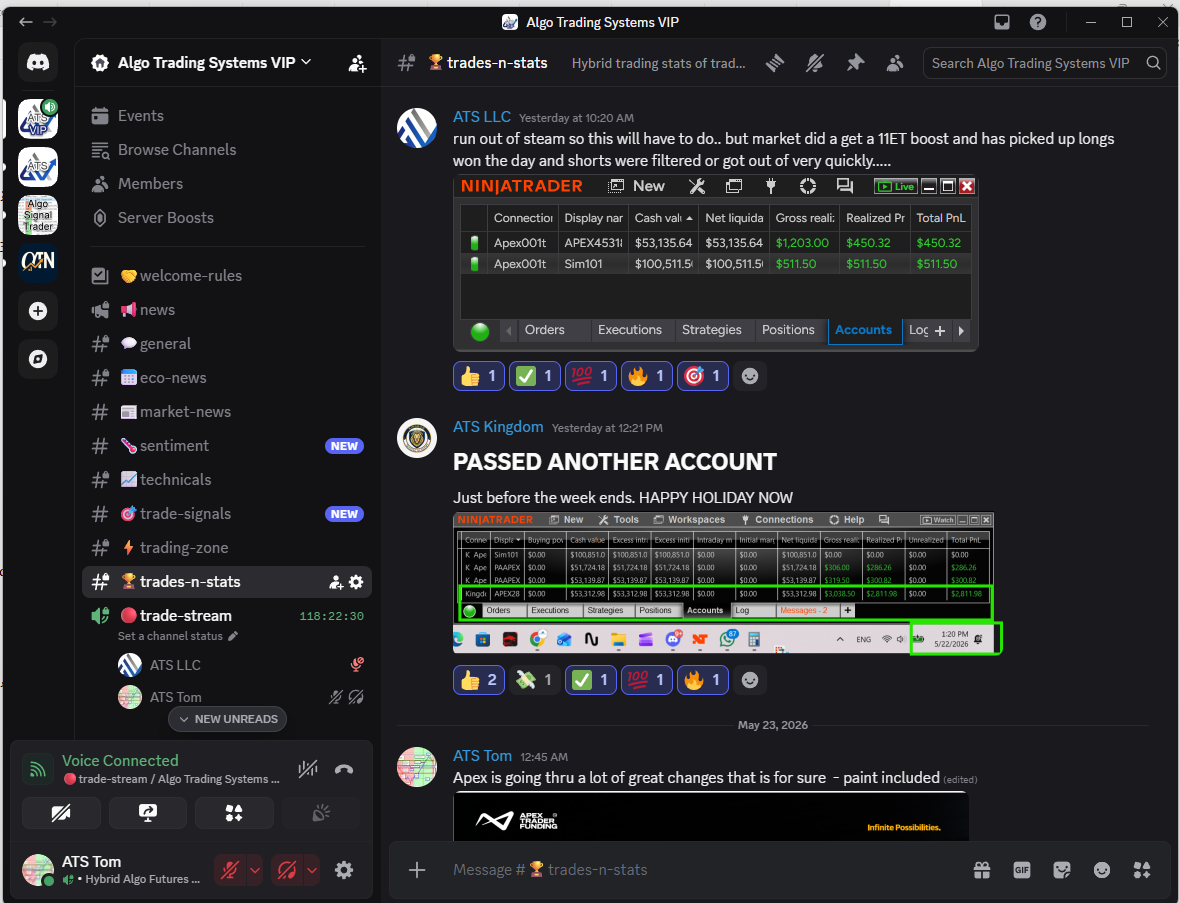This screenshot has width=1180, height=903.
Task: Undeafen headphones in user panel
Action: coord(287,871)
